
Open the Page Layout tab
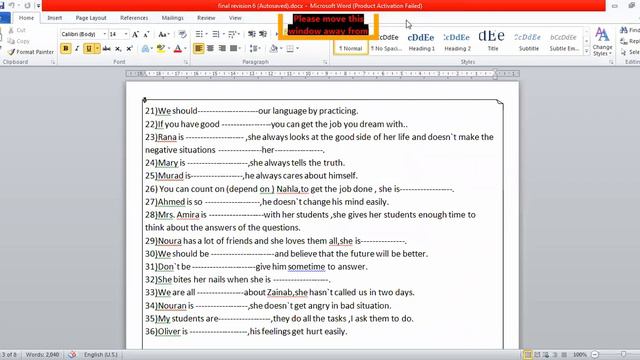(x=91, y=18)
